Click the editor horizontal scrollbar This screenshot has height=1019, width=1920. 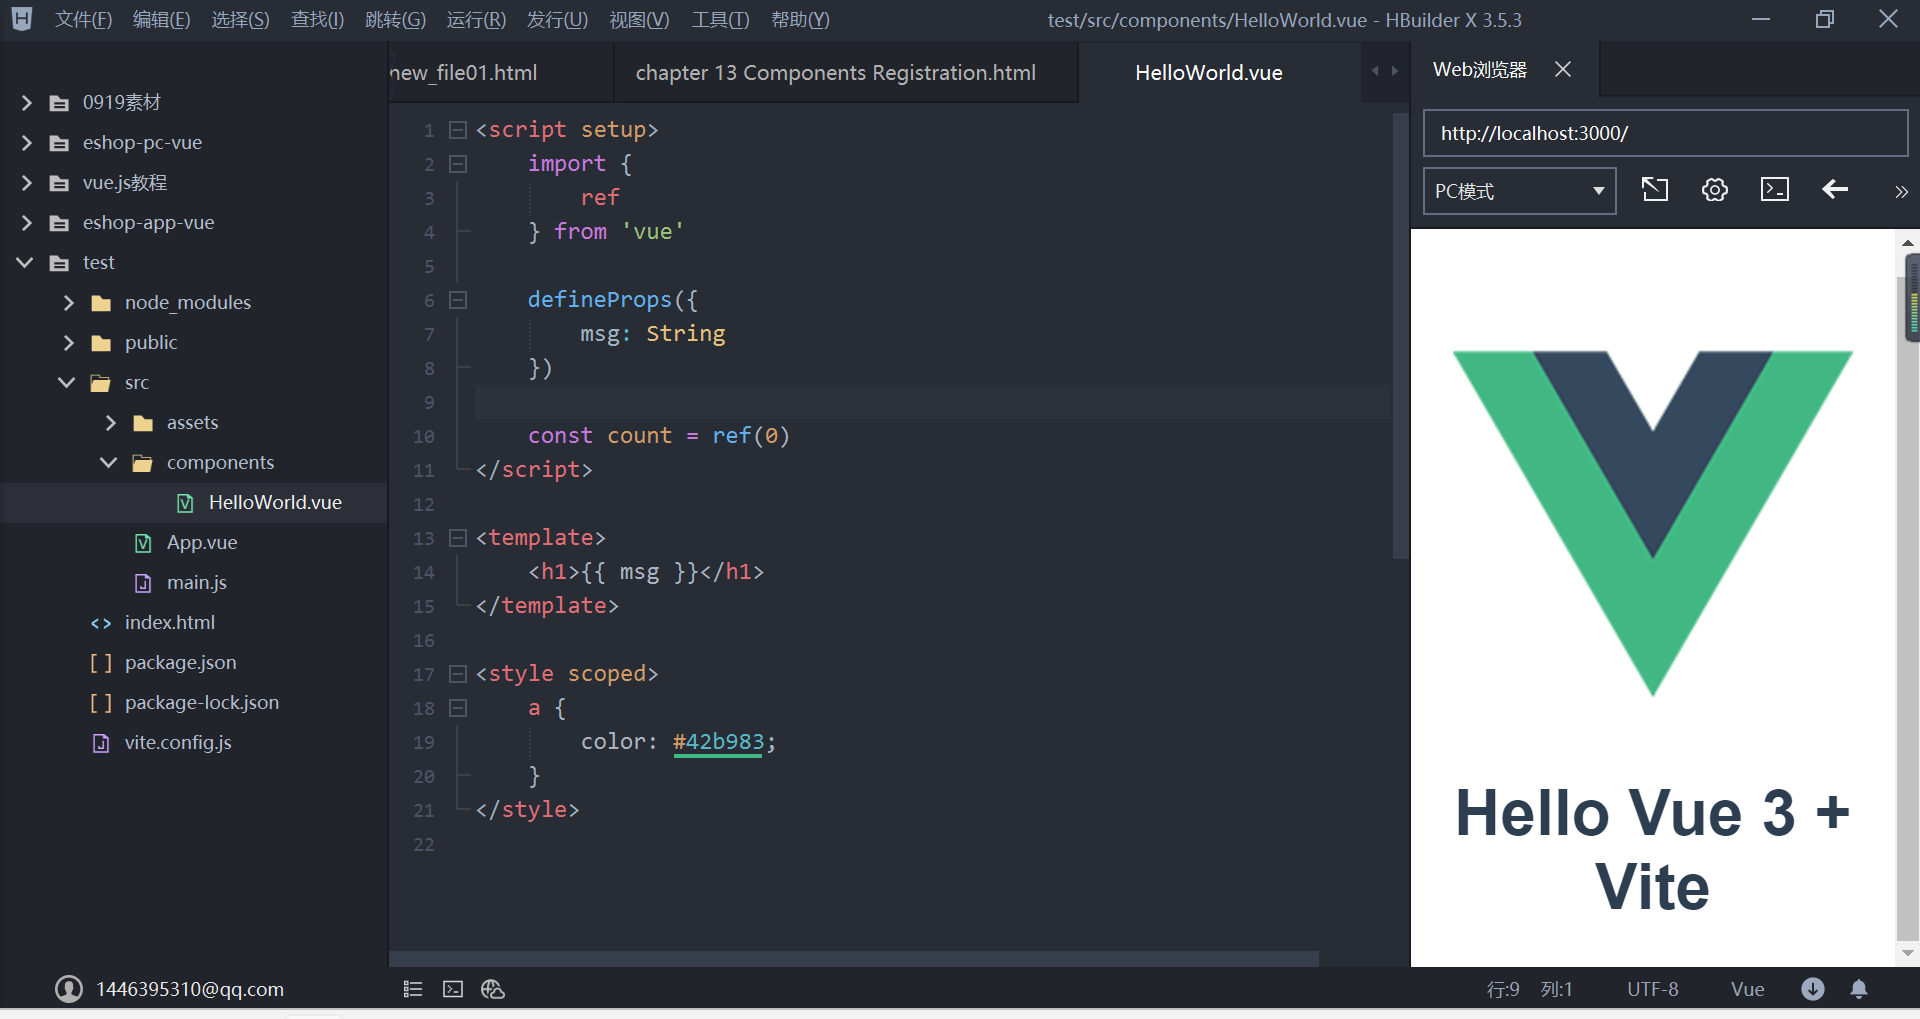click(x=854, y=958)
